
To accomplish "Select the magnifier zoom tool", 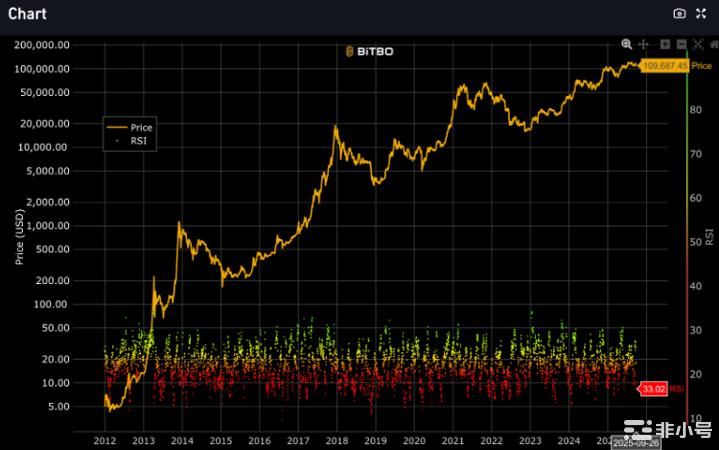I will (x=627, y=44).
